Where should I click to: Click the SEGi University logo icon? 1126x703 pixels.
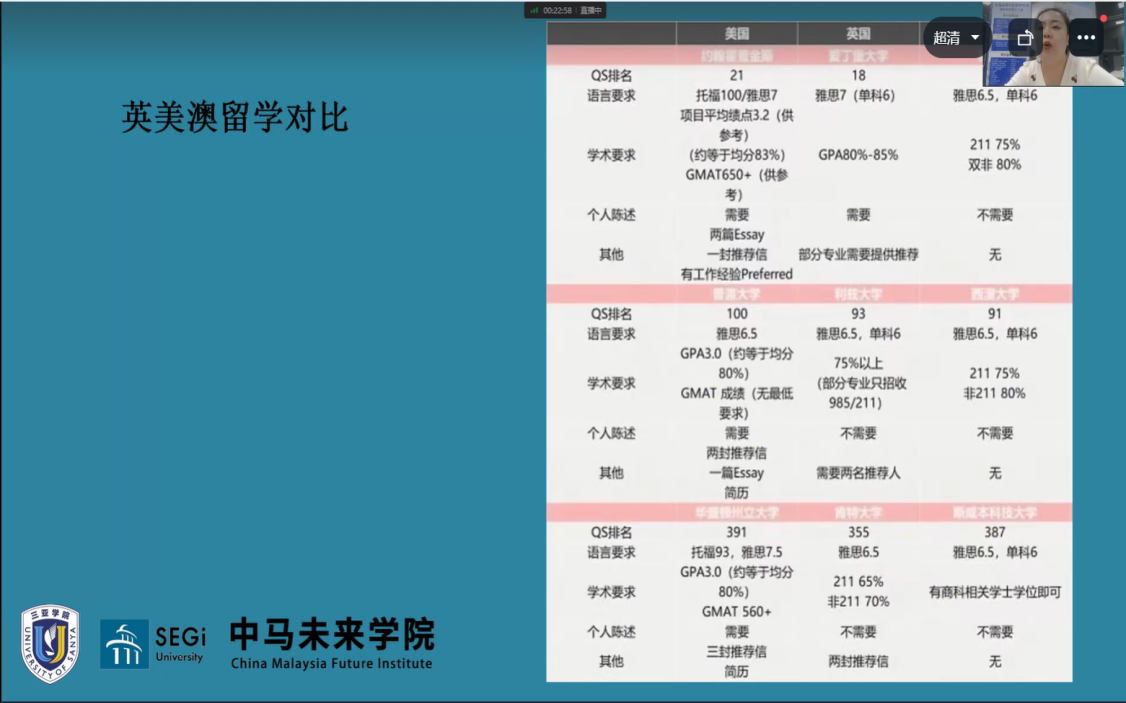pos(124,643)
